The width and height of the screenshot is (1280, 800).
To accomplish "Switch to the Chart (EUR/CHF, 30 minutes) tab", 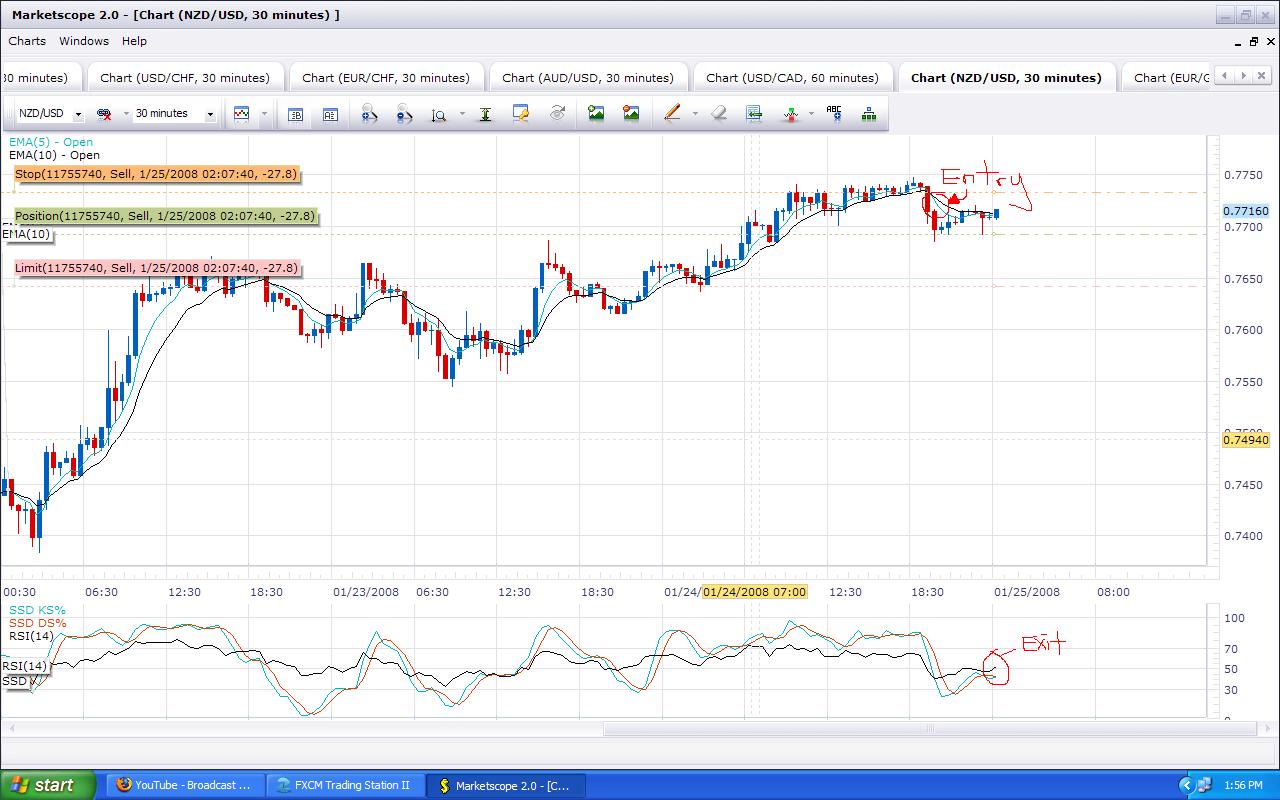I will pos(386,77).
